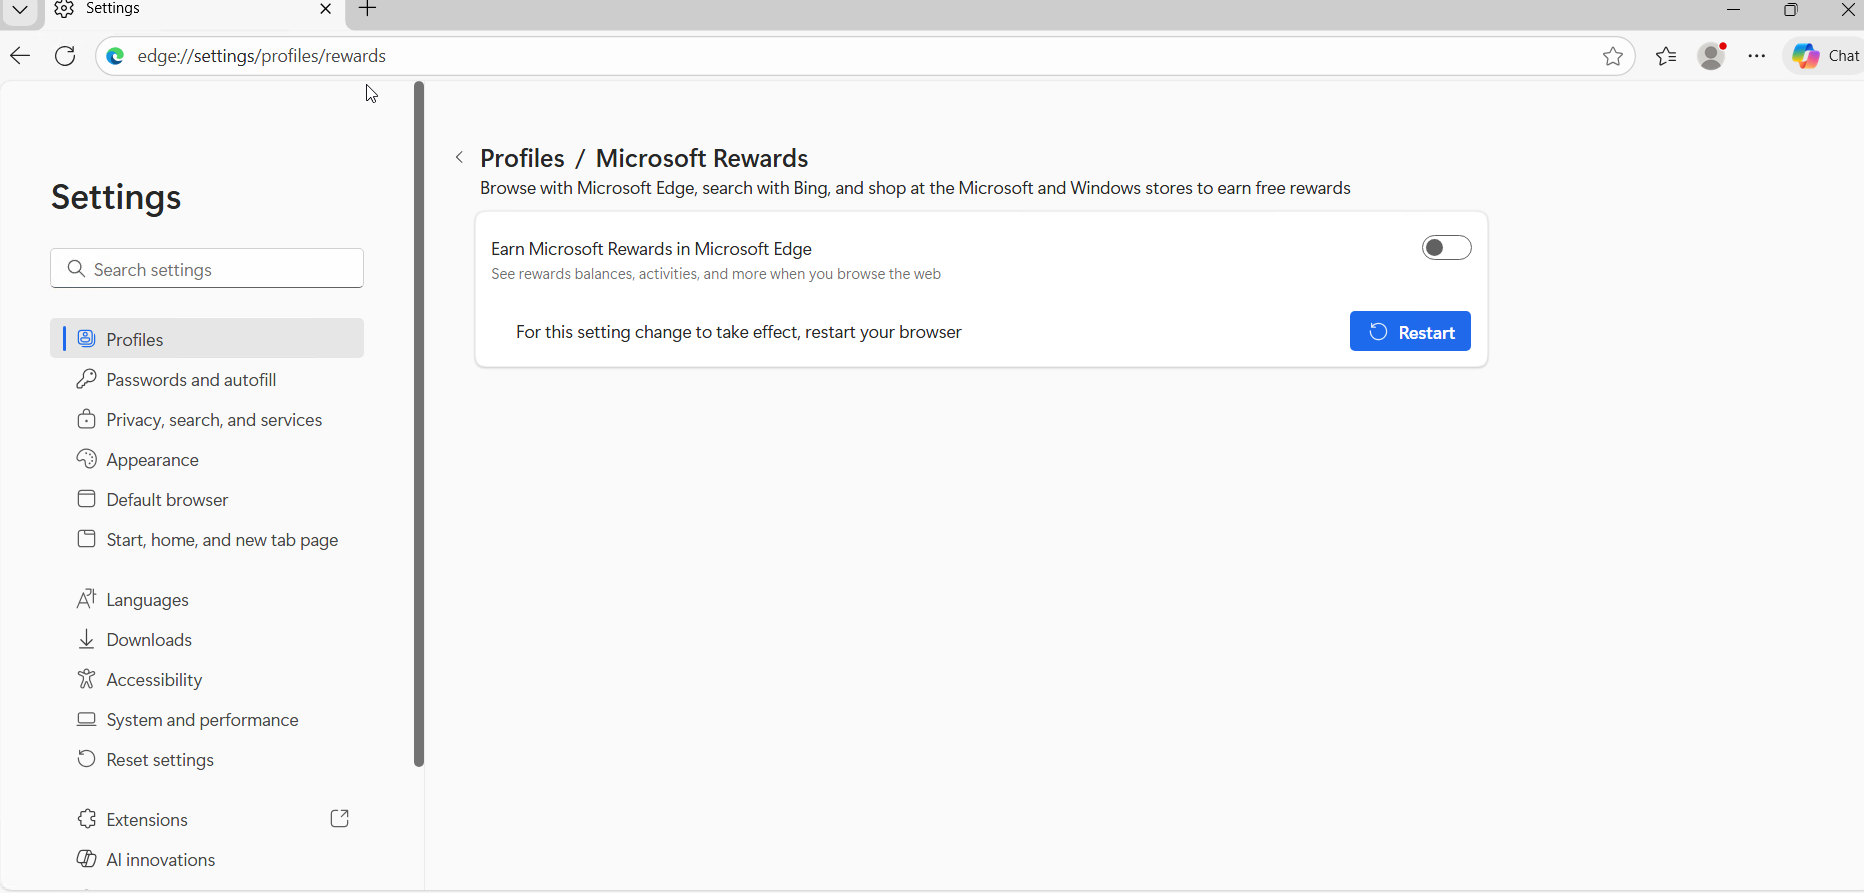Enable Earn Microsoft Rewards in Edge toggle
1864x893 pixels.
[1446, 248]
